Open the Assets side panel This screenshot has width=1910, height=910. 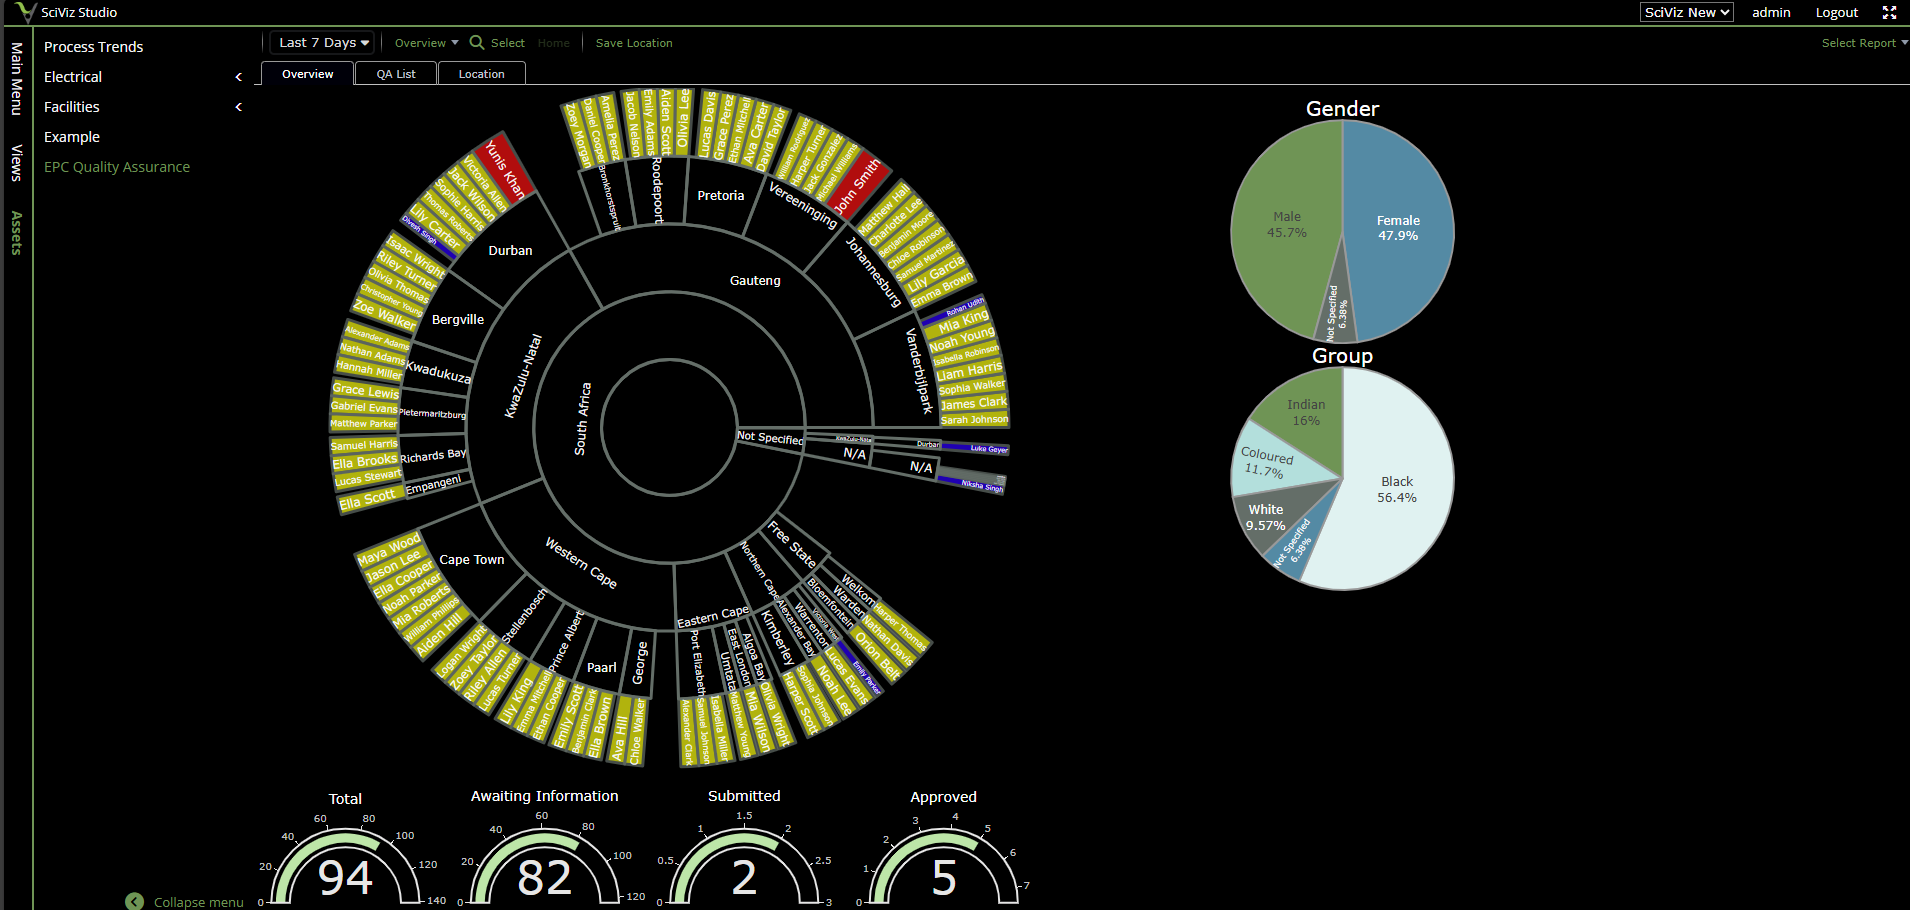(16, 233)
